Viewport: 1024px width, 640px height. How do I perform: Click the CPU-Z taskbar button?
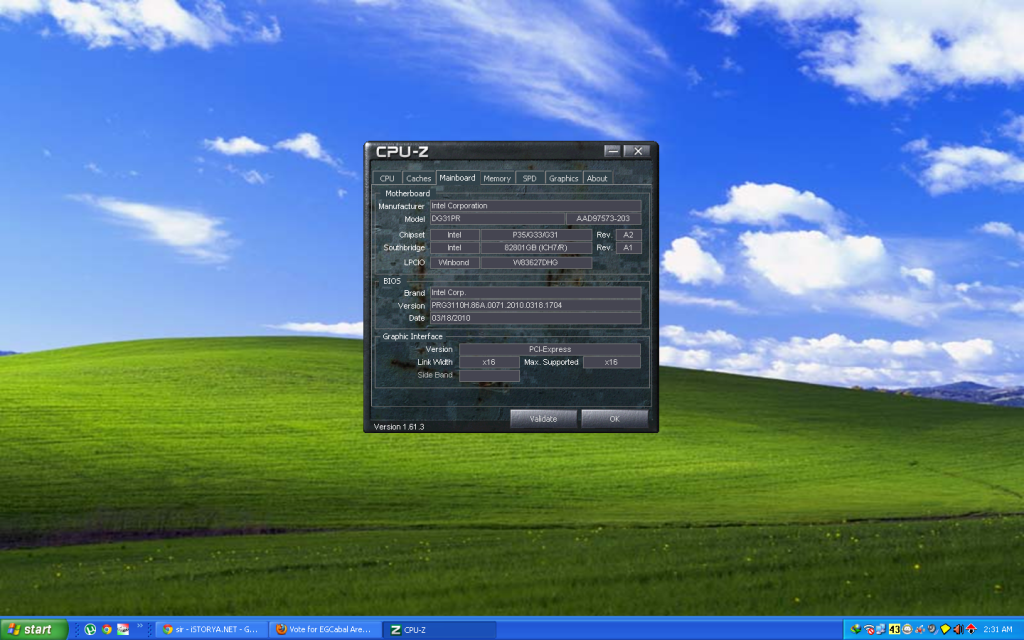[439, 630]
